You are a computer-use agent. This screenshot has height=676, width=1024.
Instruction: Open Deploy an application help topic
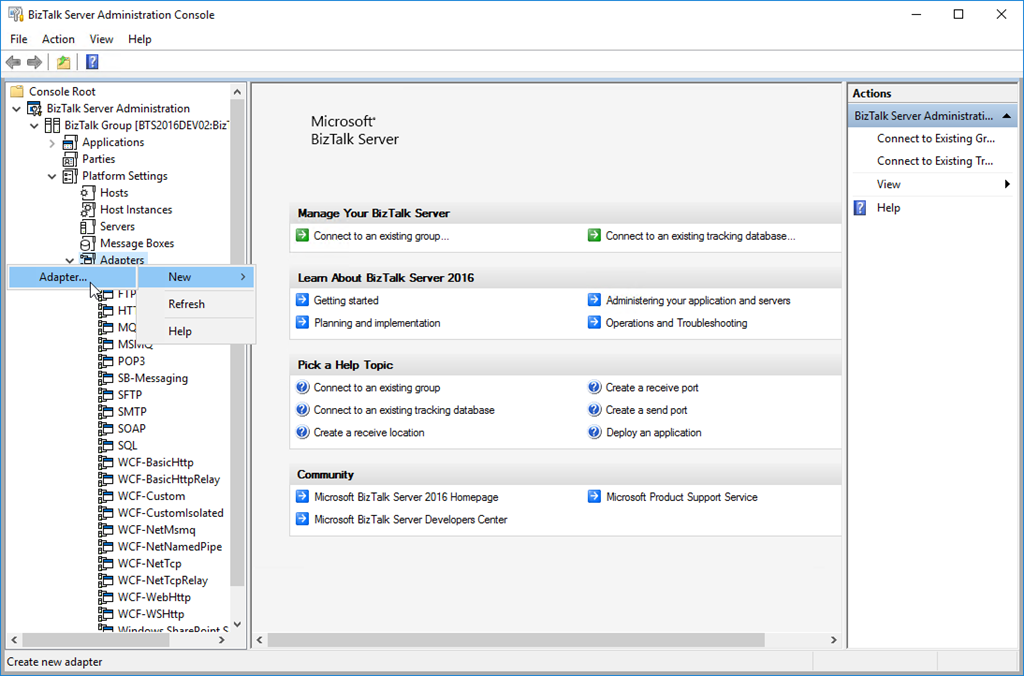[x=654, y=432]
